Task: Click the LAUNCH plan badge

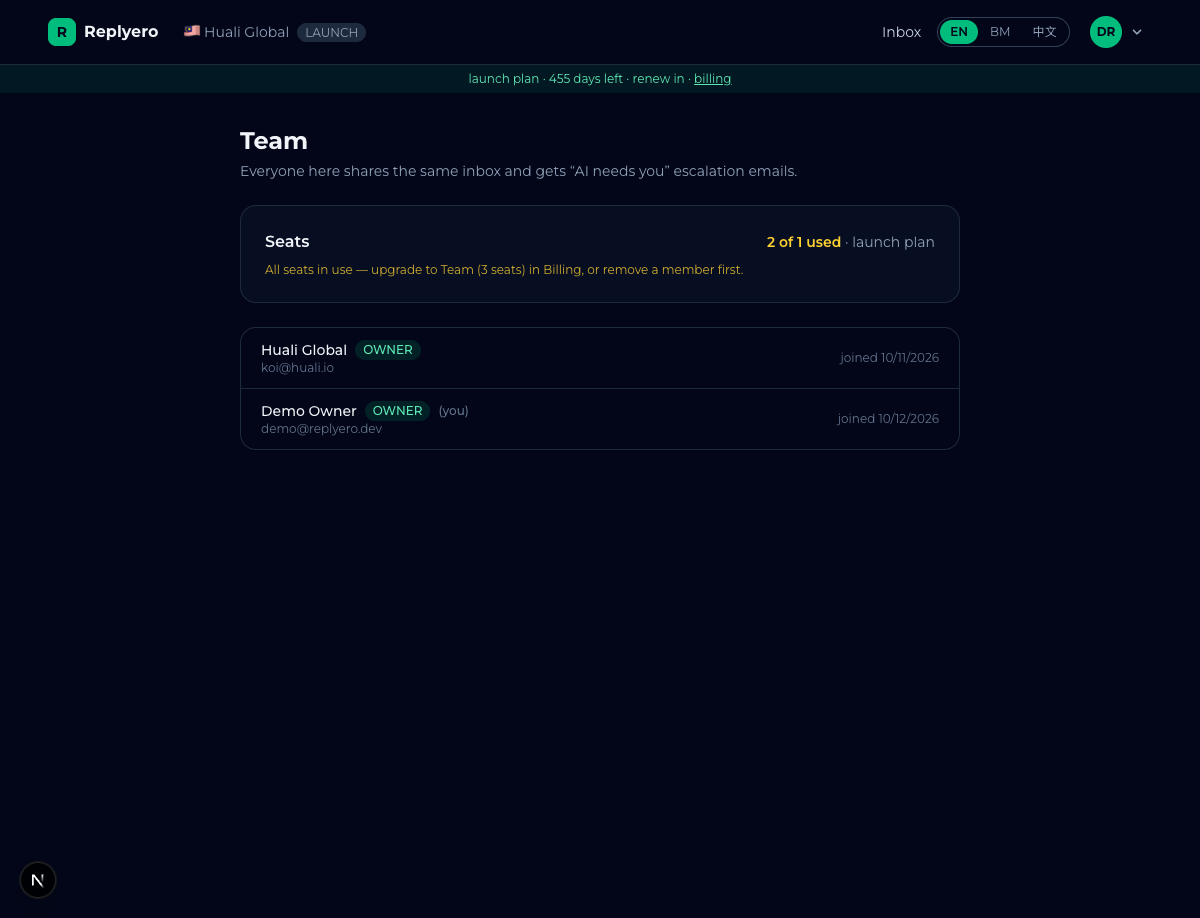Action: pyautogui.click(x=331, y=32)
